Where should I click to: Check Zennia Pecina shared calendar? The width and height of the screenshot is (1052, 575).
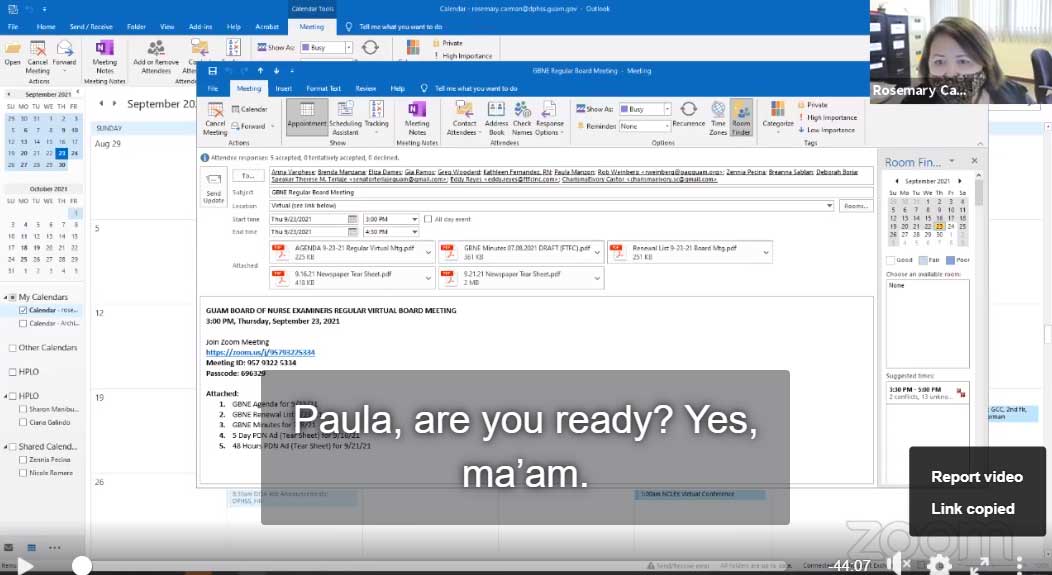(x=23, y=460)
